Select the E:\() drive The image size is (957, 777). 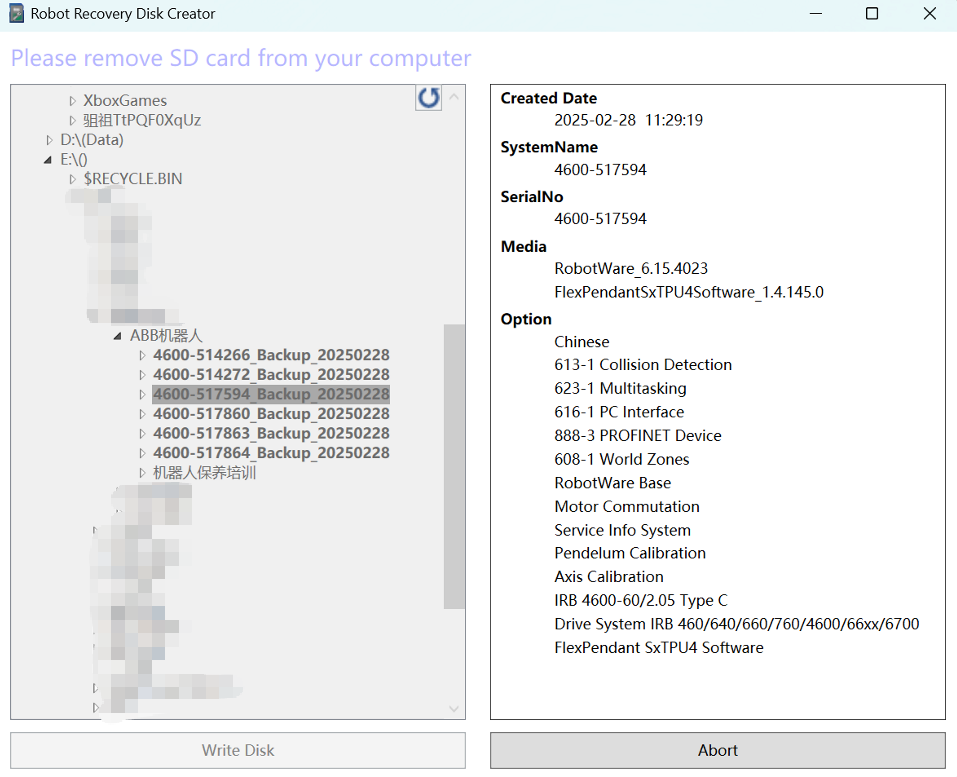pyautogui.click(x=74, y=159)
